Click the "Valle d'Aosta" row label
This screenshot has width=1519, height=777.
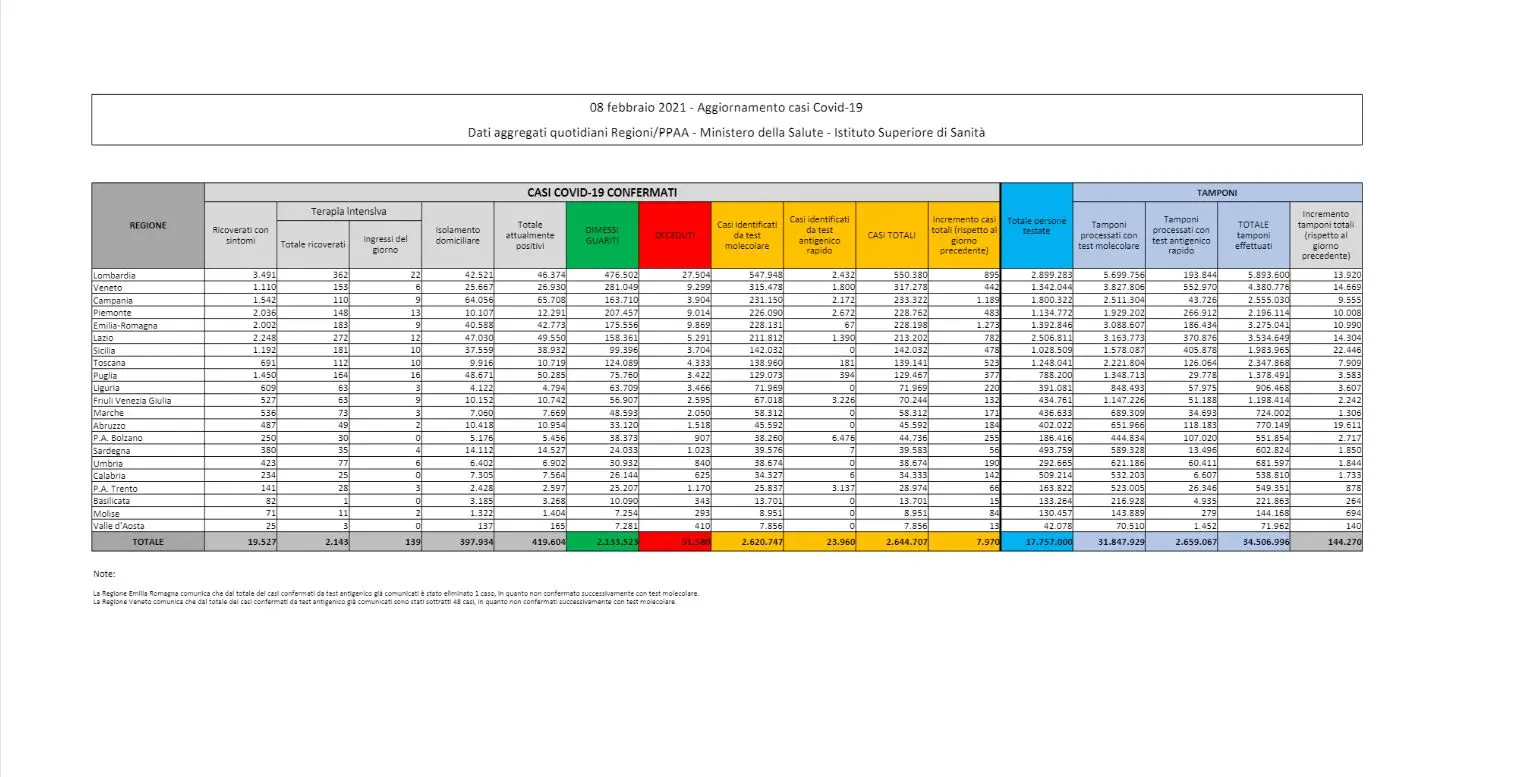[x=148, y=527]
